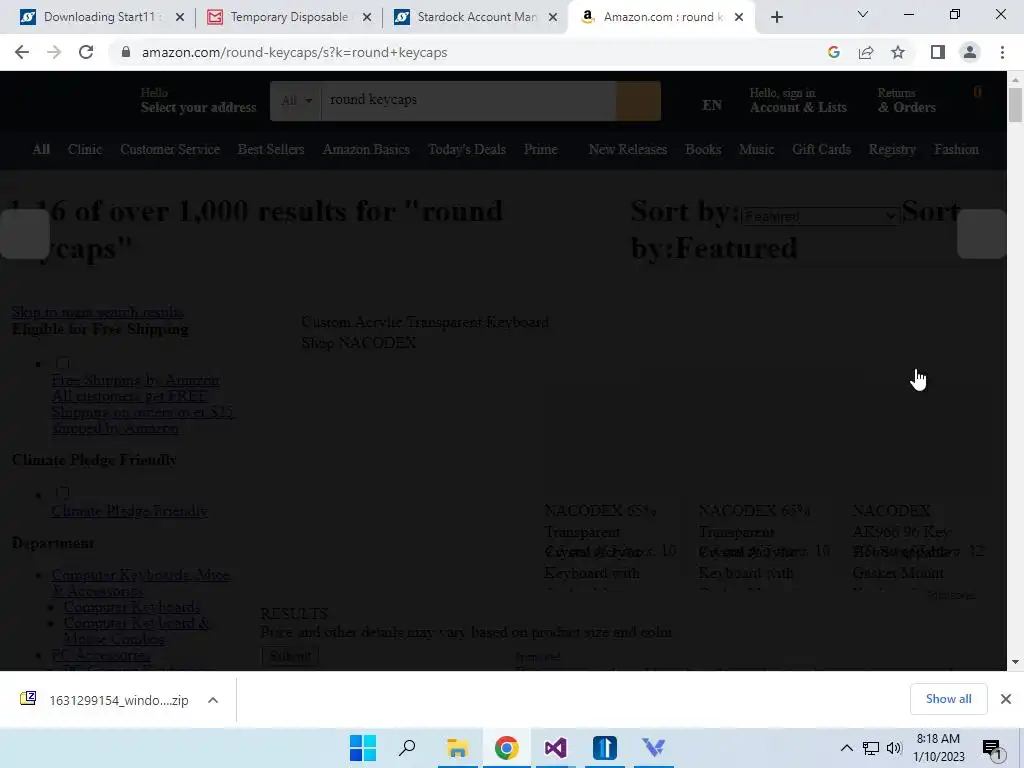Open Chrome profile avatar

tap(970, 52)
